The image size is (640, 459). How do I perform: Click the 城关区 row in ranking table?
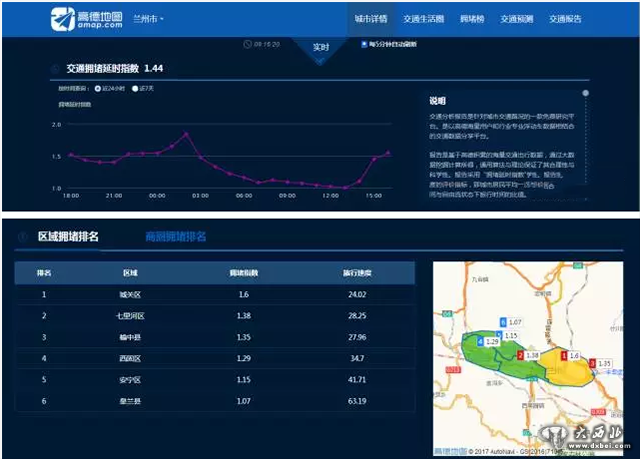click(214, 295)
